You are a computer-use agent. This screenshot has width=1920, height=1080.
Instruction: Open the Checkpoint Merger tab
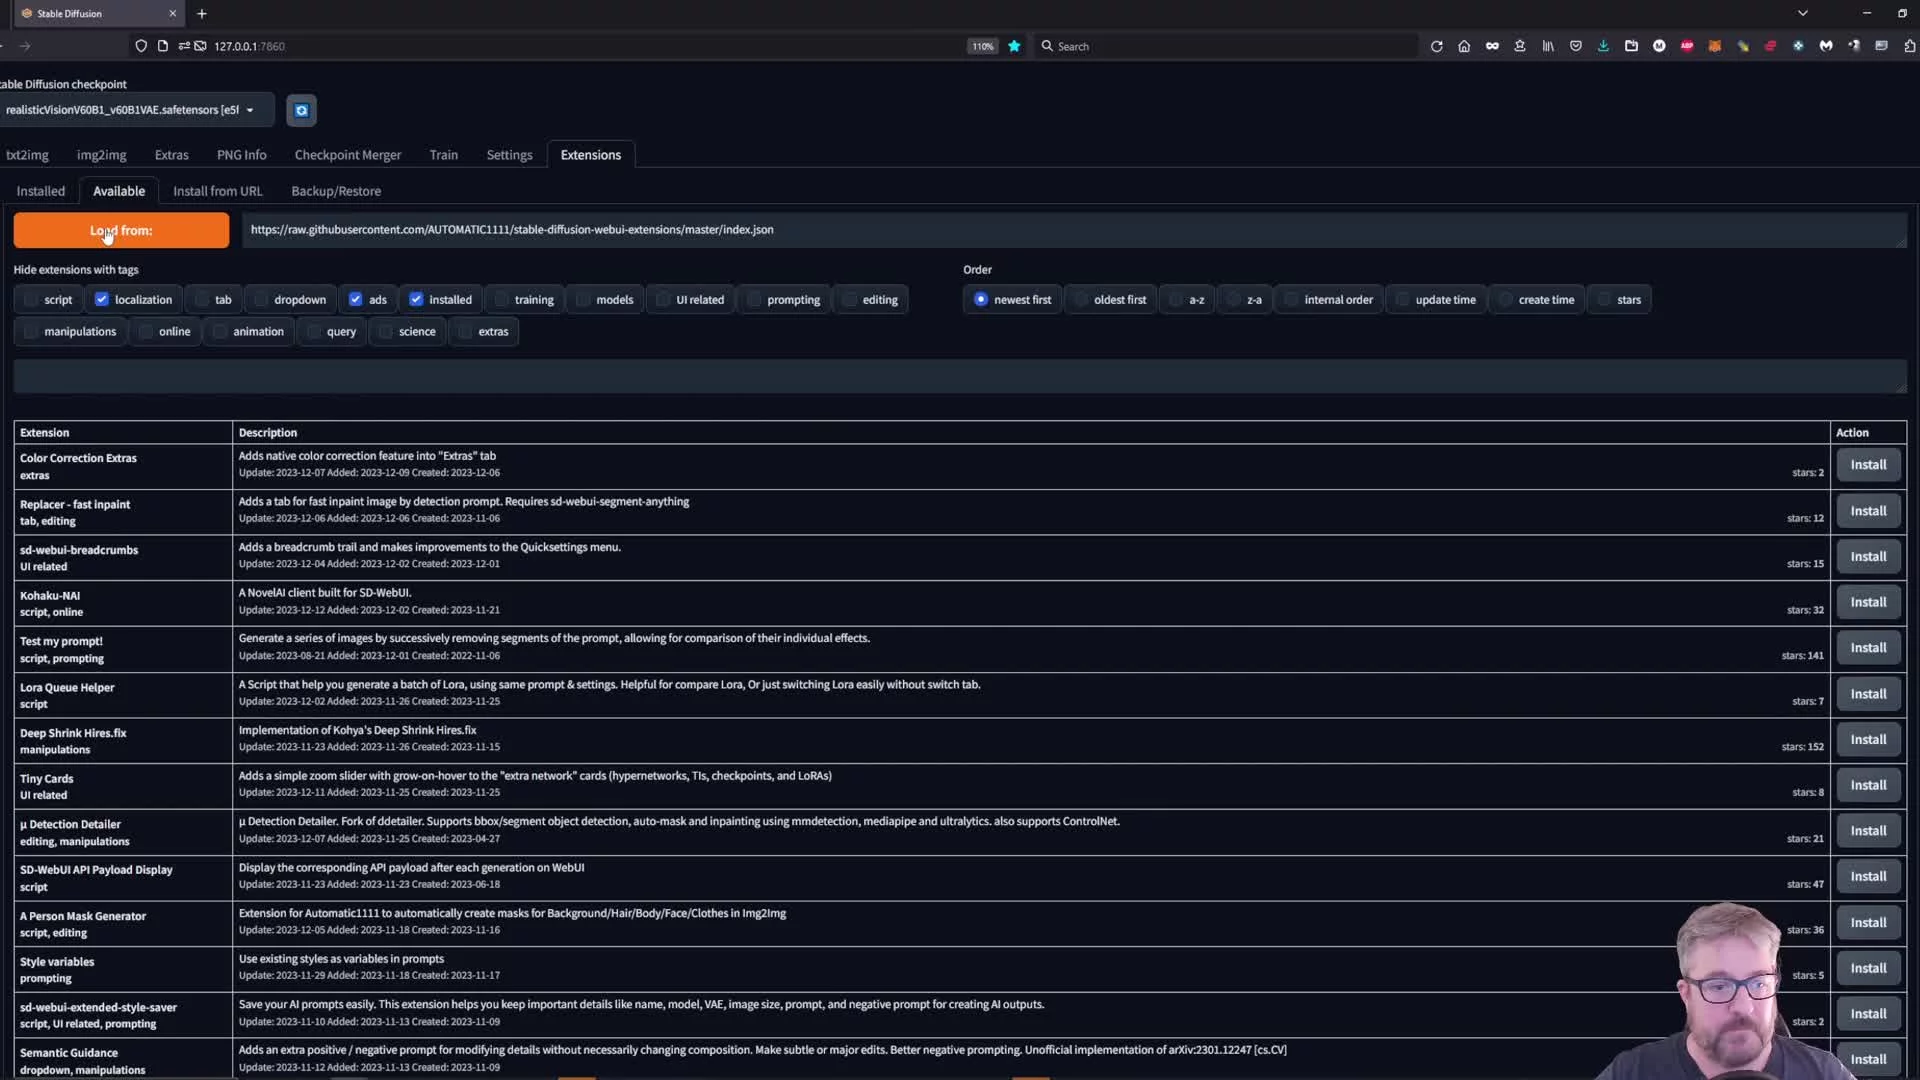click(347, 155)
